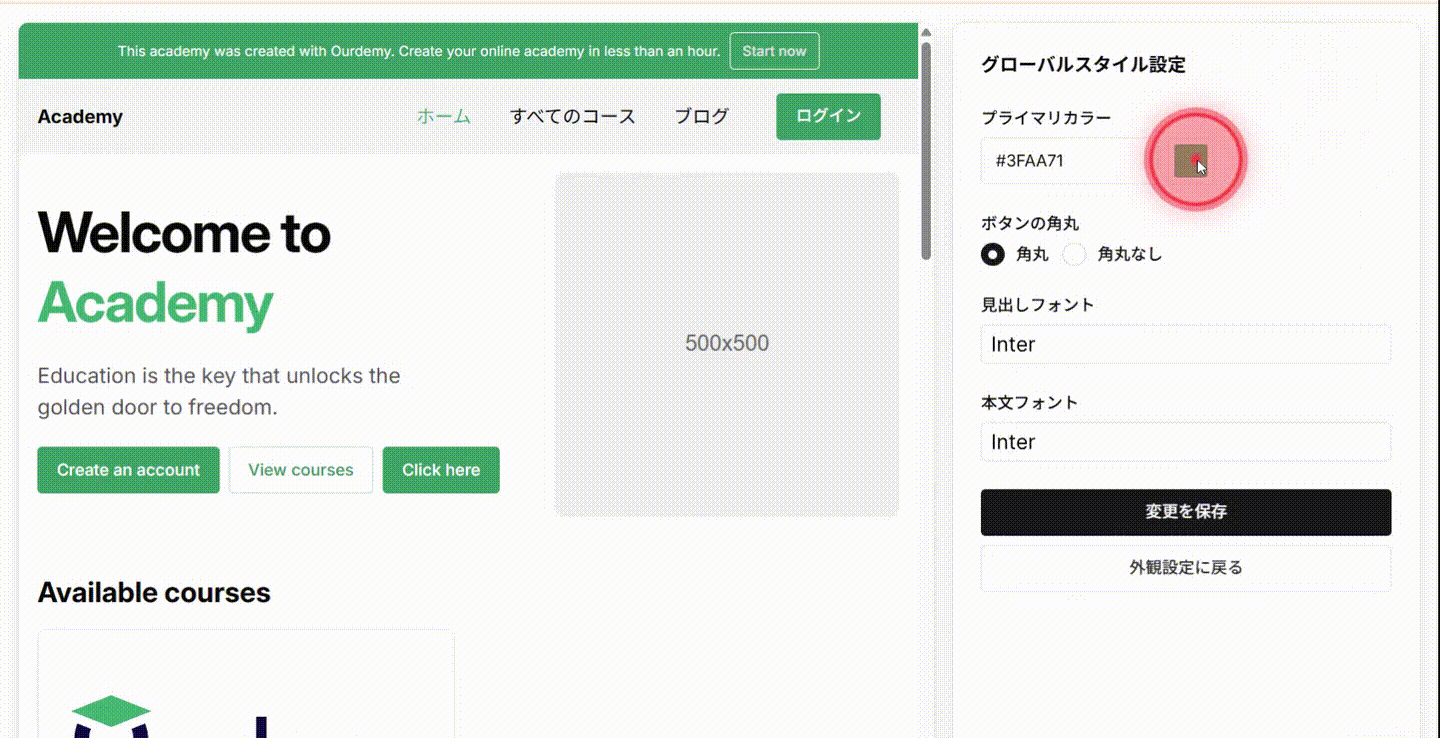Click the green ログイン button
Image resolution: width=1440 pixels, height=738 pixels.
click(827, 116)
